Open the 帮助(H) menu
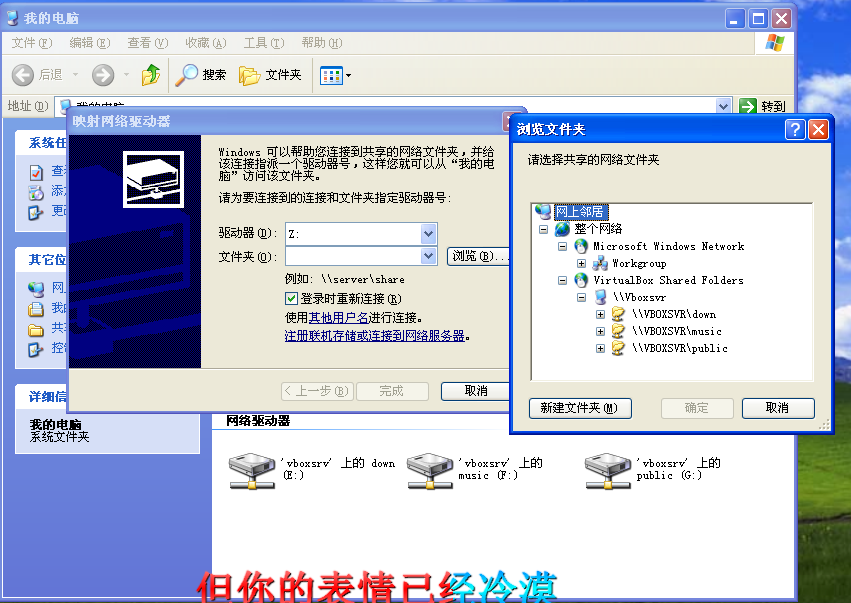The width and height of the screenshot is (851, 603). click(x=322, y=43)
